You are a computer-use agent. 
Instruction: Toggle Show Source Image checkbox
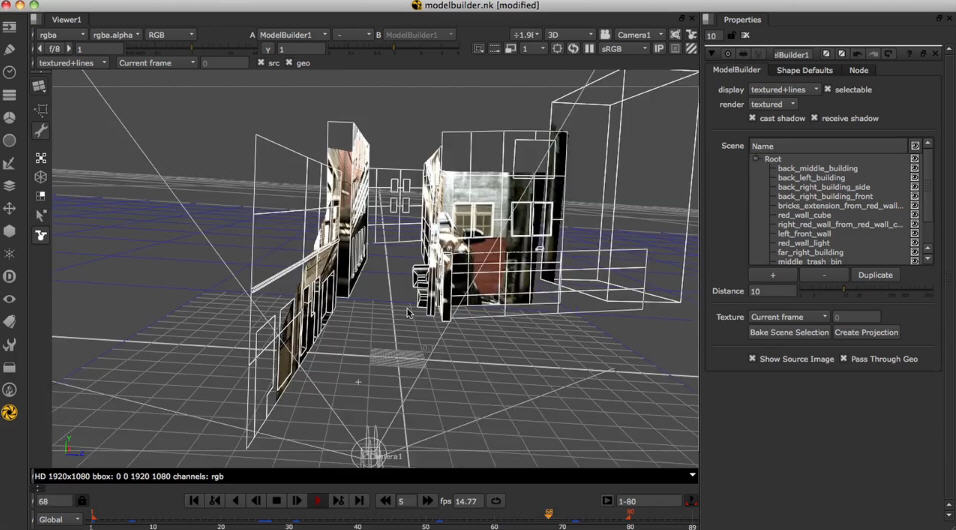coord(752,359)
